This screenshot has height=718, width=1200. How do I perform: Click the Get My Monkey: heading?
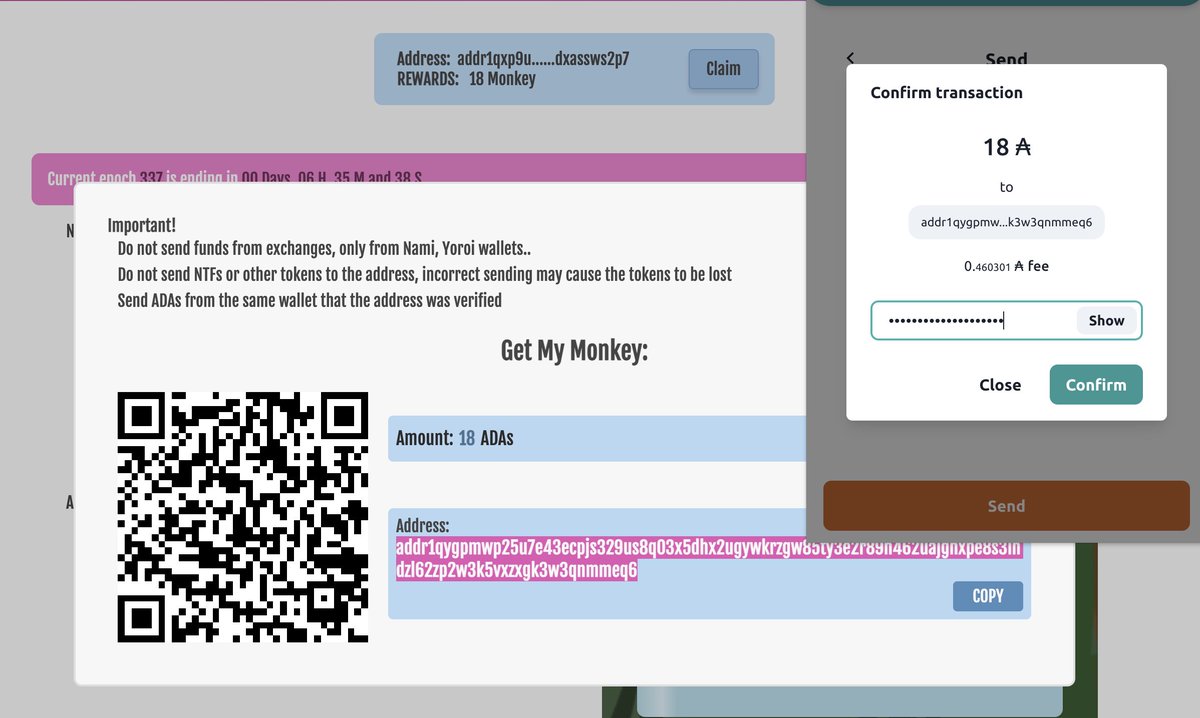(574, 351)
